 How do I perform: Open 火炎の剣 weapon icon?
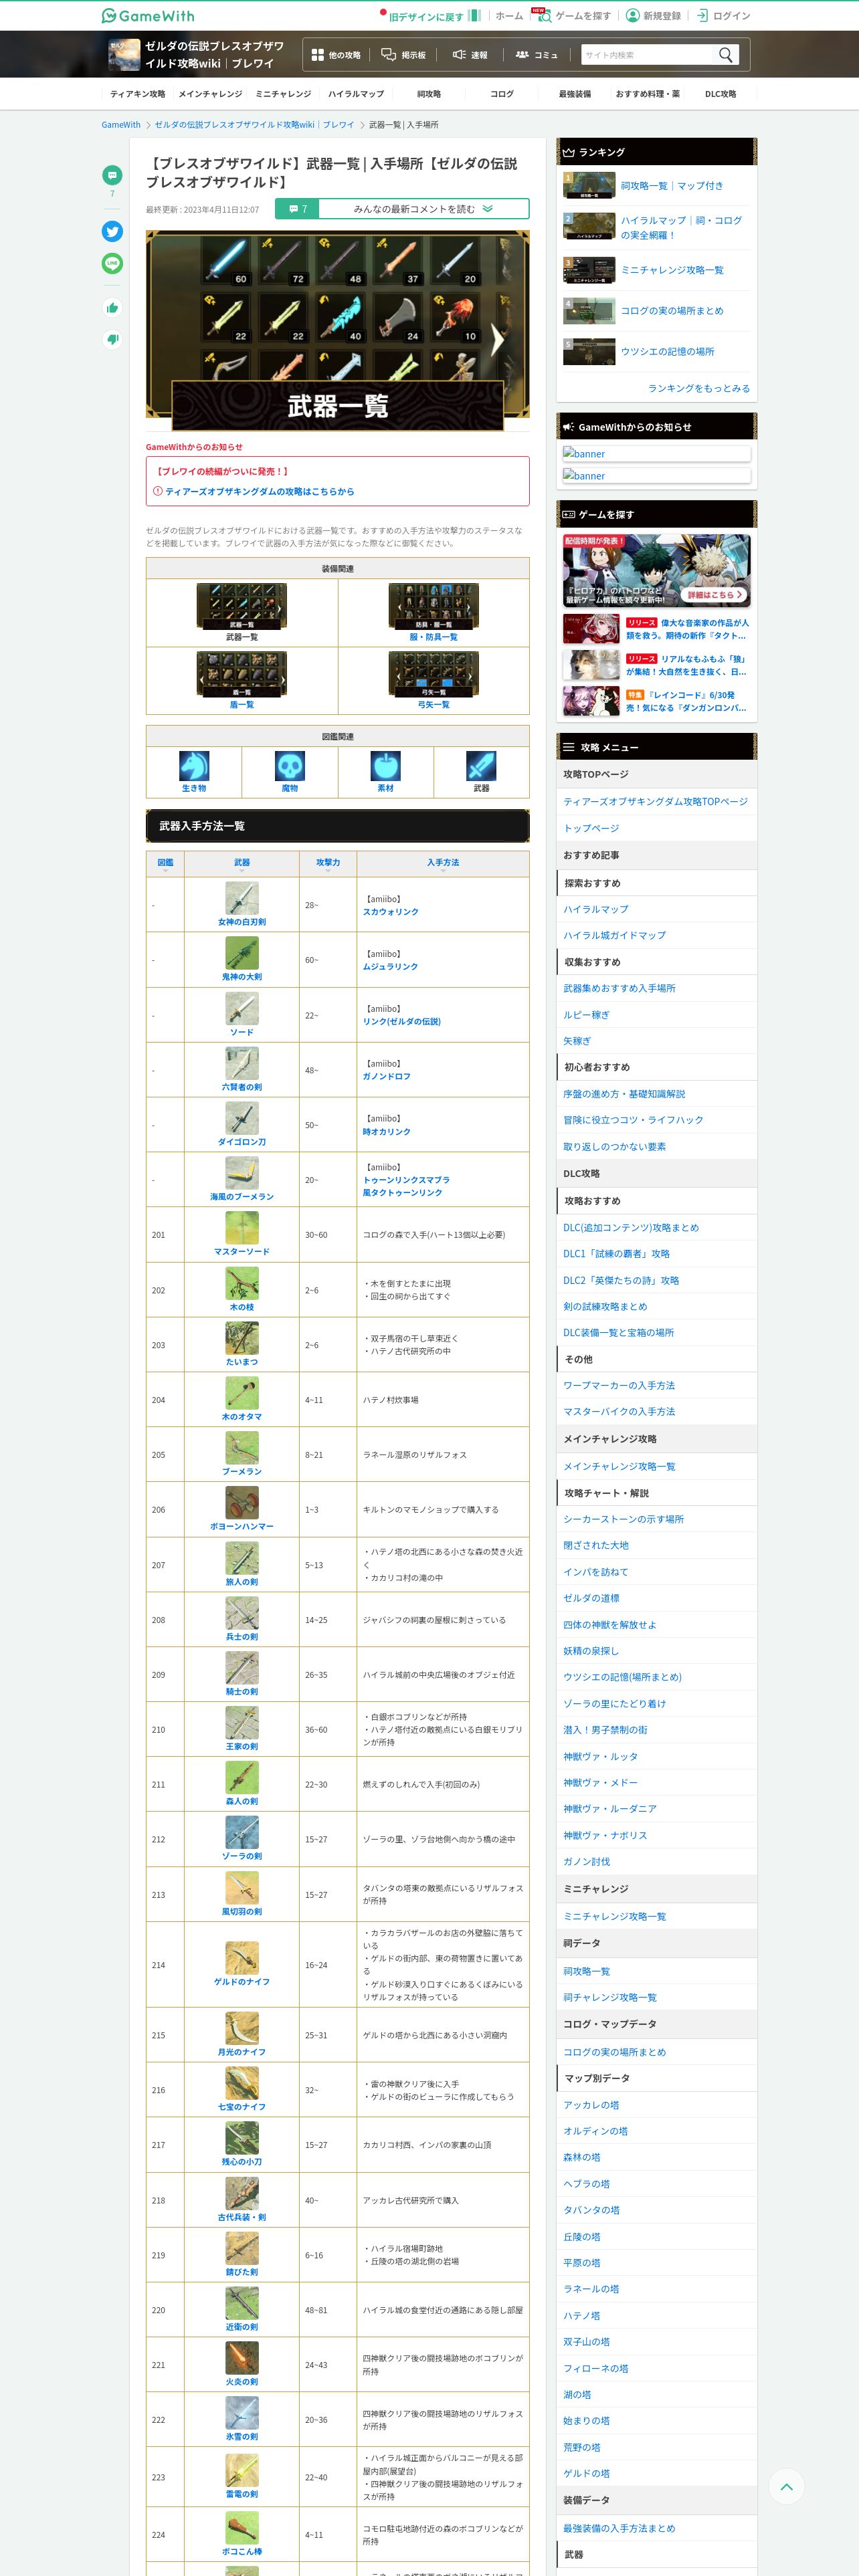click(x=242, y=2358)
